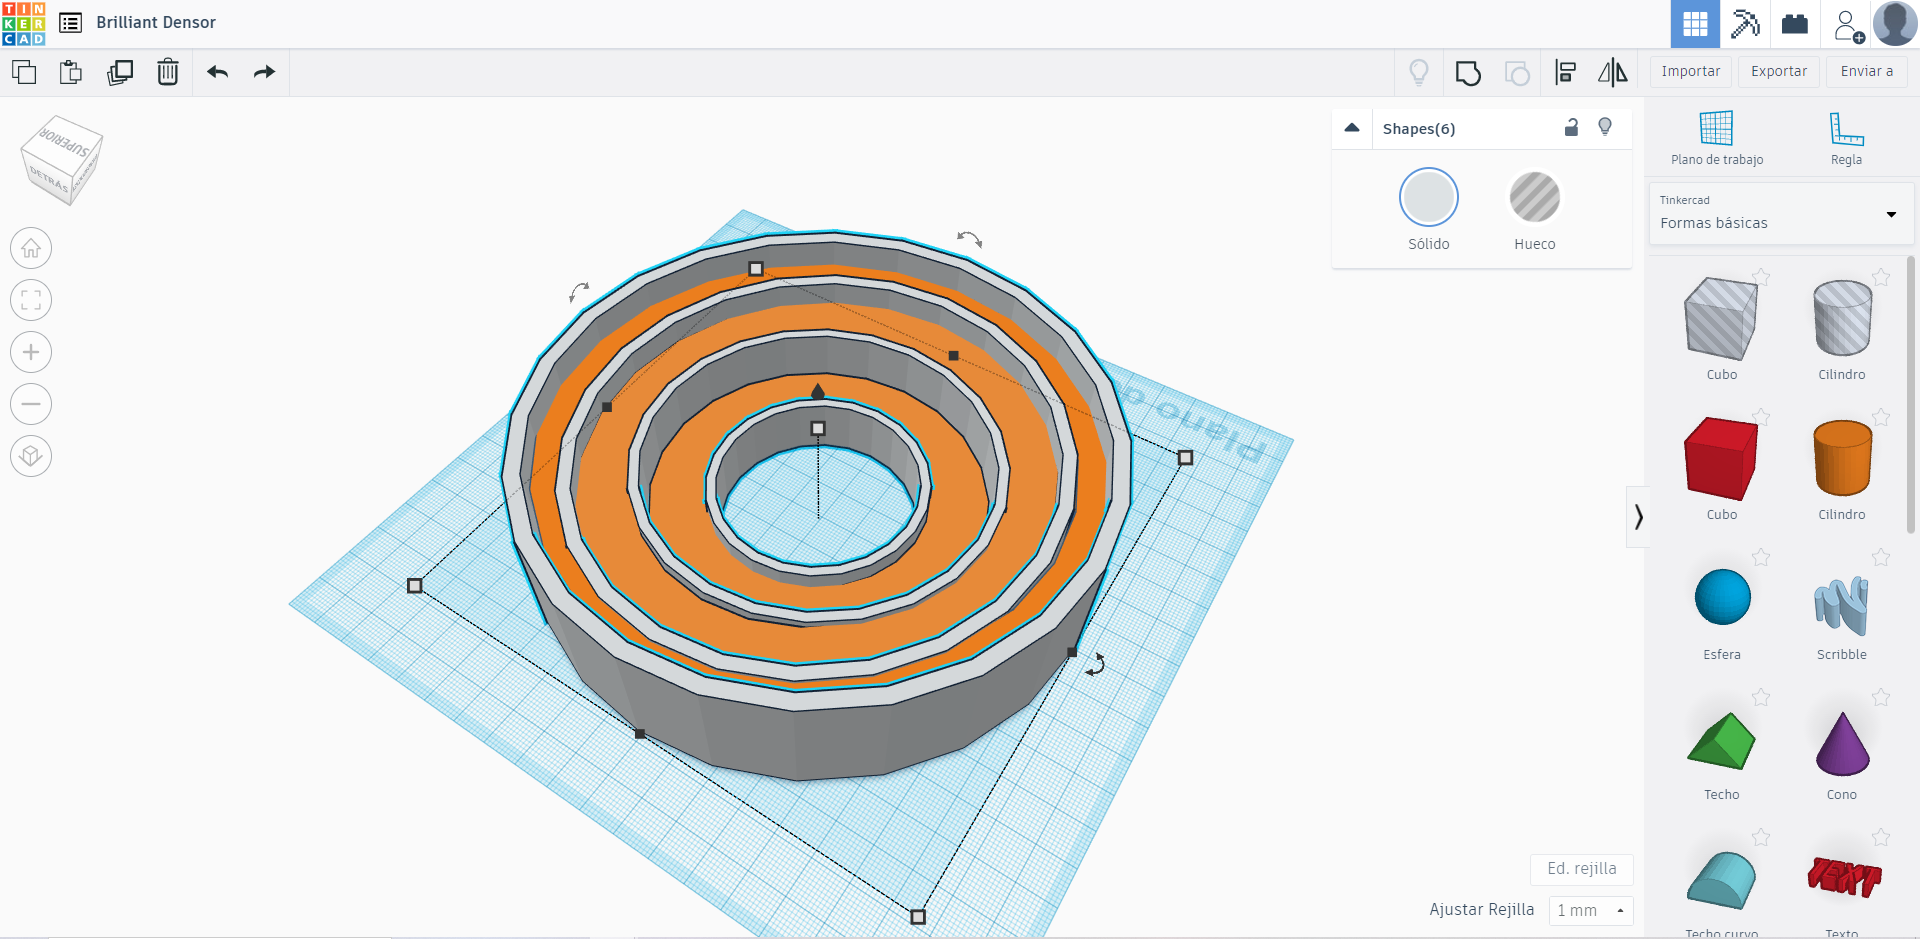Pick the striped hole Cubo shape
The height and width of the screenshot is (939, 1920).
pyautogui.click(x=1721, y=319)
